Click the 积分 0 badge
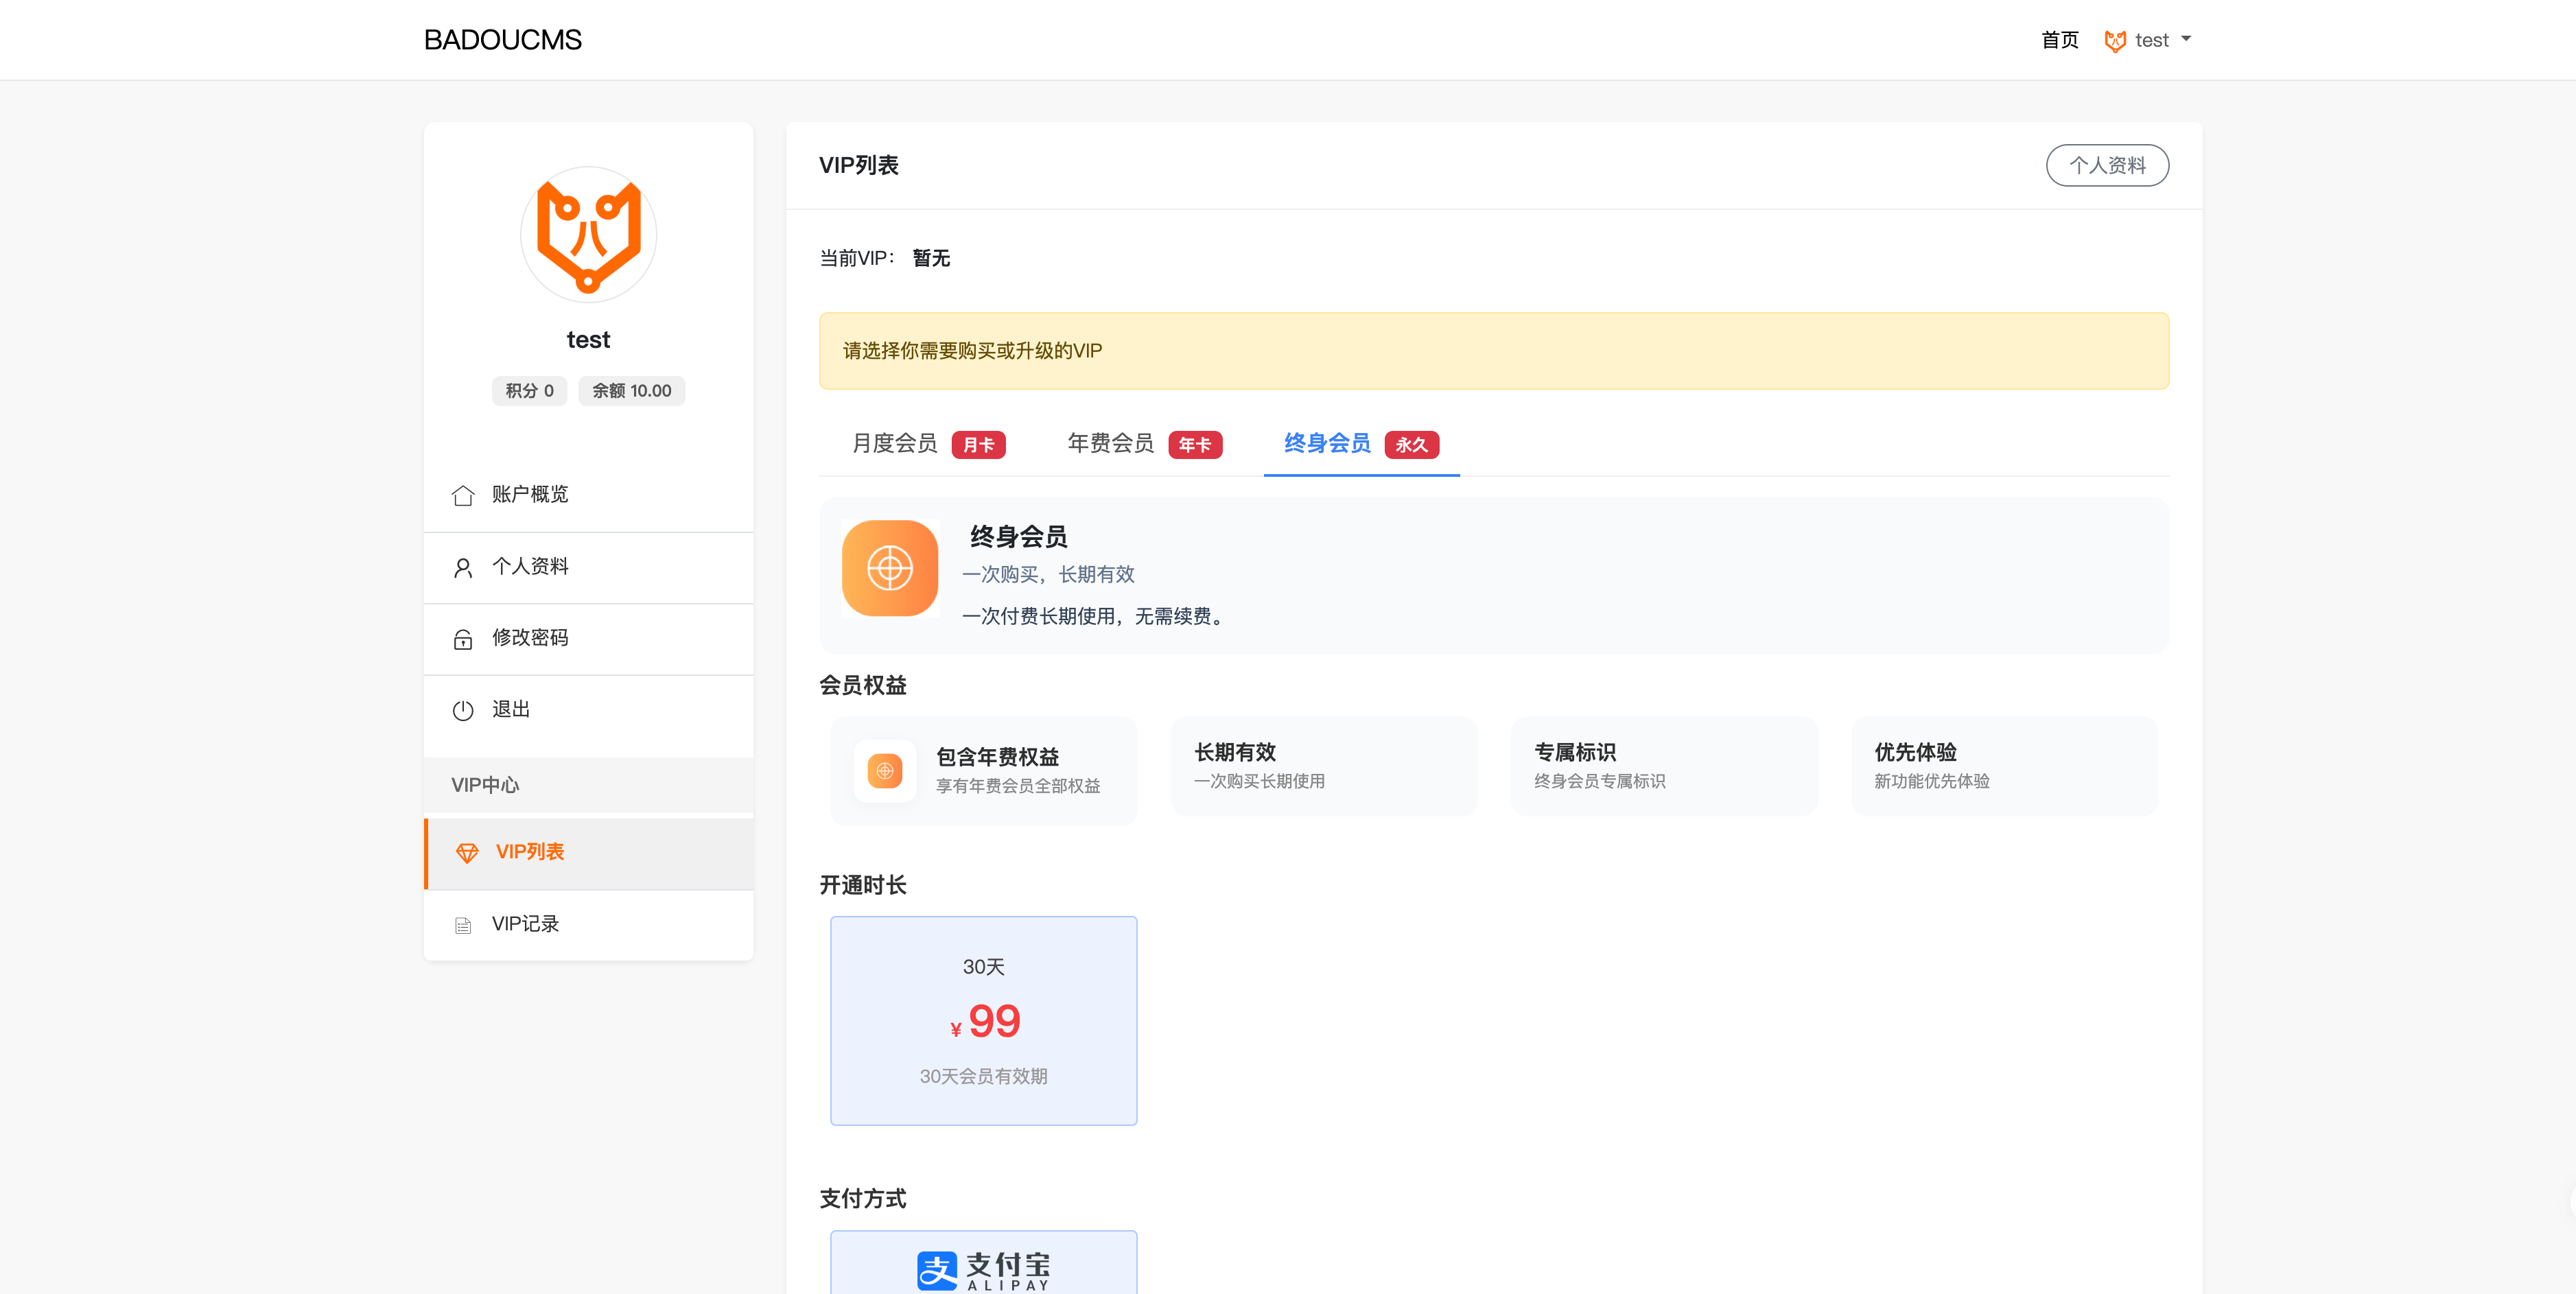 pyautogui.click(x=529, y=391)
